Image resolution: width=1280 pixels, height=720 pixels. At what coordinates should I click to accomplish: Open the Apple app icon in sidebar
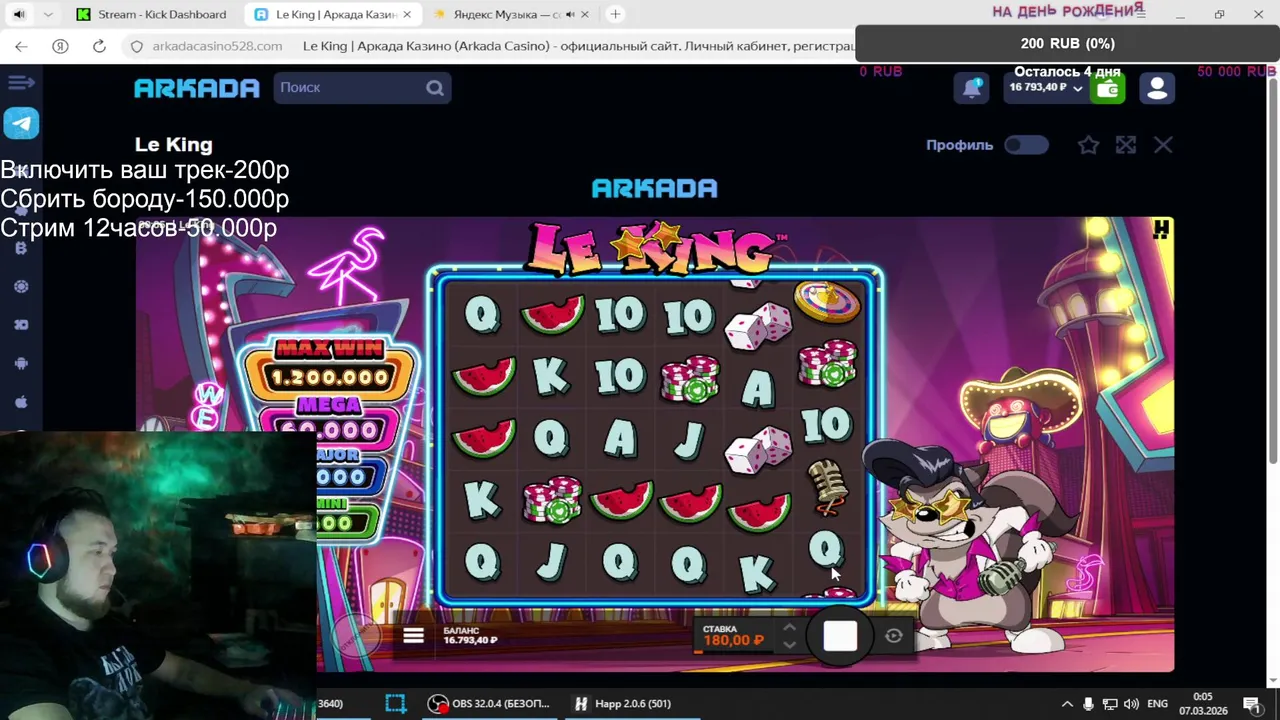click(x=21, y=402)
